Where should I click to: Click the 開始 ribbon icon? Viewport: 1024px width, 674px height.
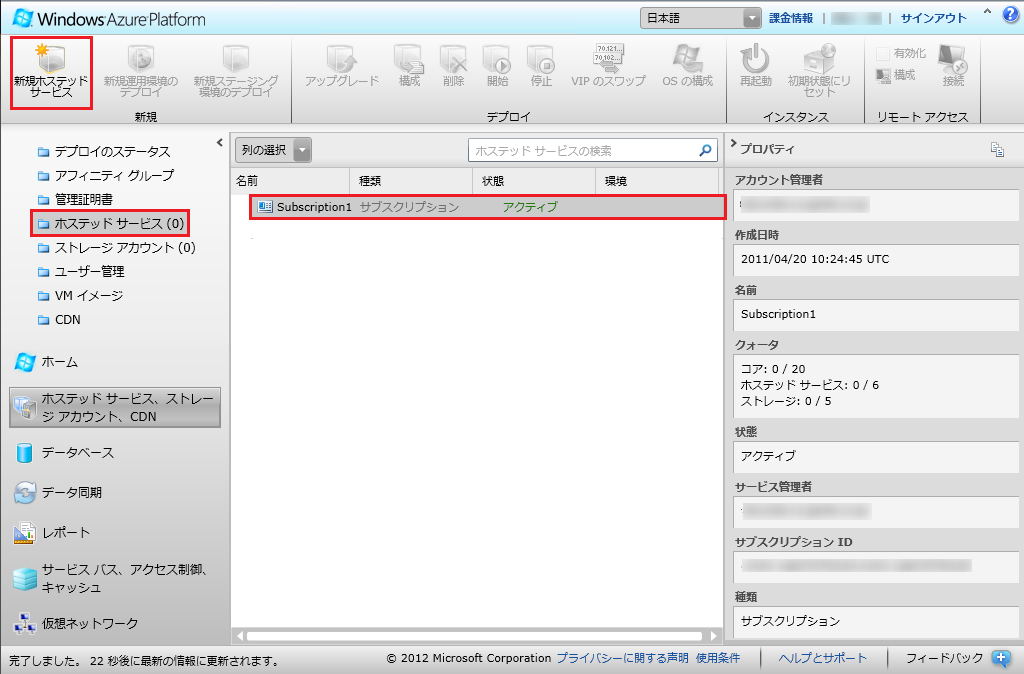(497, 59)
